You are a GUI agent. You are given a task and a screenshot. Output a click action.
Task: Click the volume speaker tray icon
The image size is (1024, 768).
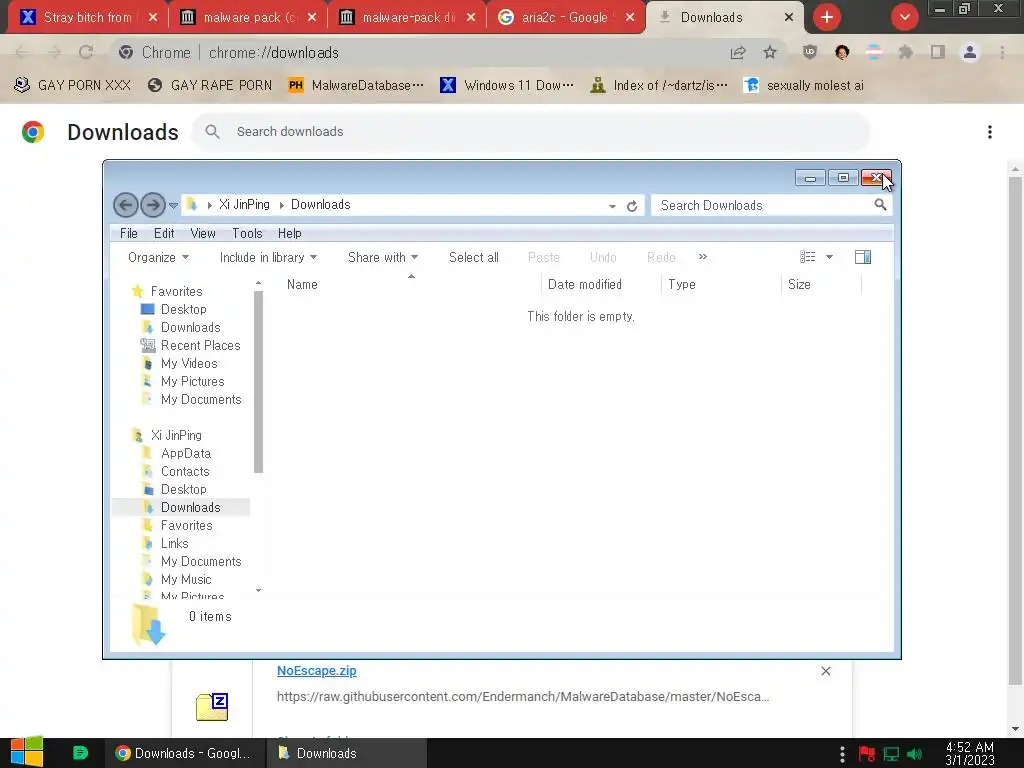[914, 754]
